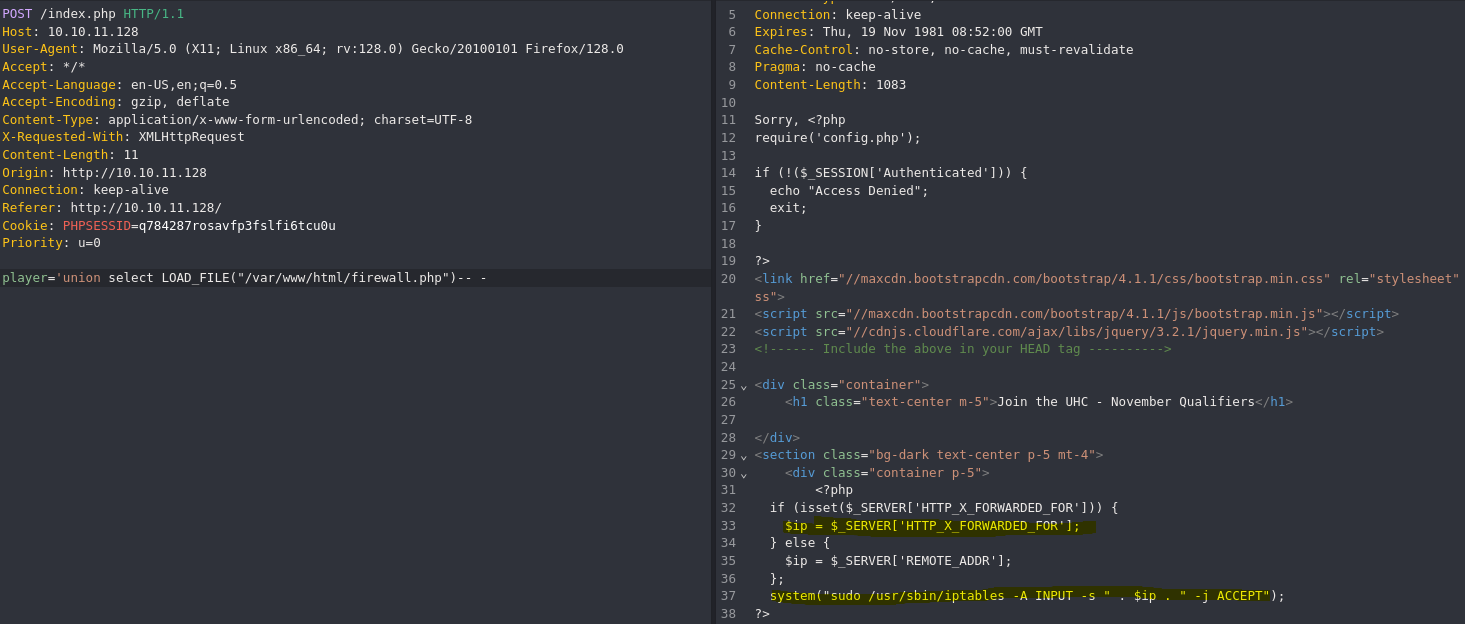The height and width of the screenshot is (624, 1465).
Task: Select the PHPSESSID cookie value
Action: click(x=237, y=225)
